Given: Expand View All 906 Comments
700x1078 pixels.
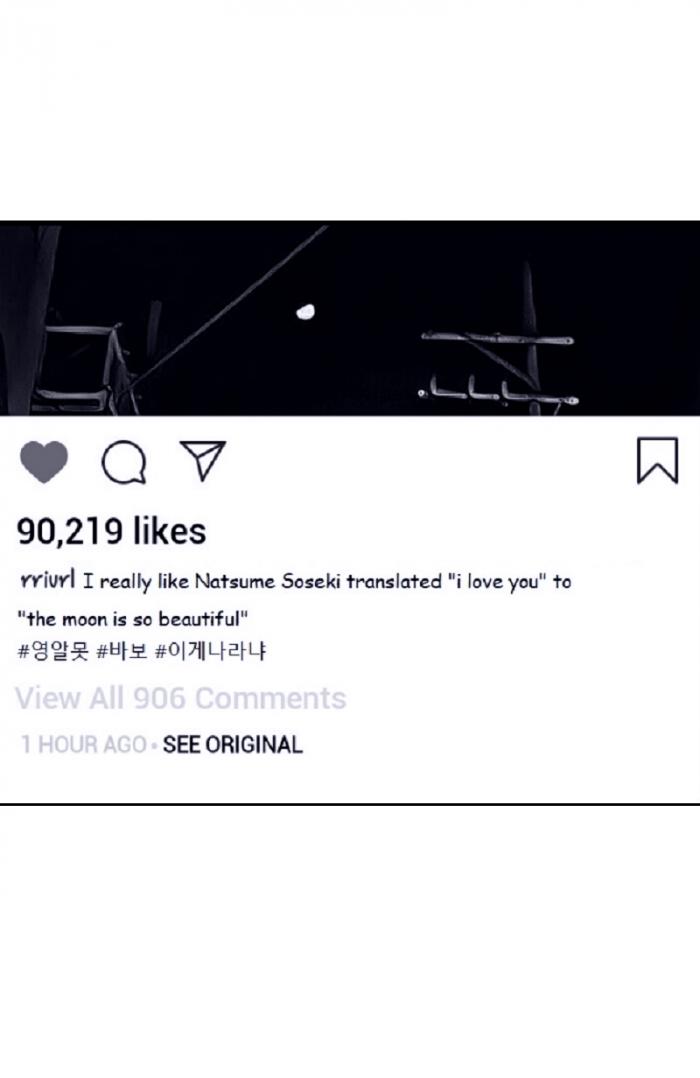Looking at the screenshot, I should (x=181, y=698).
